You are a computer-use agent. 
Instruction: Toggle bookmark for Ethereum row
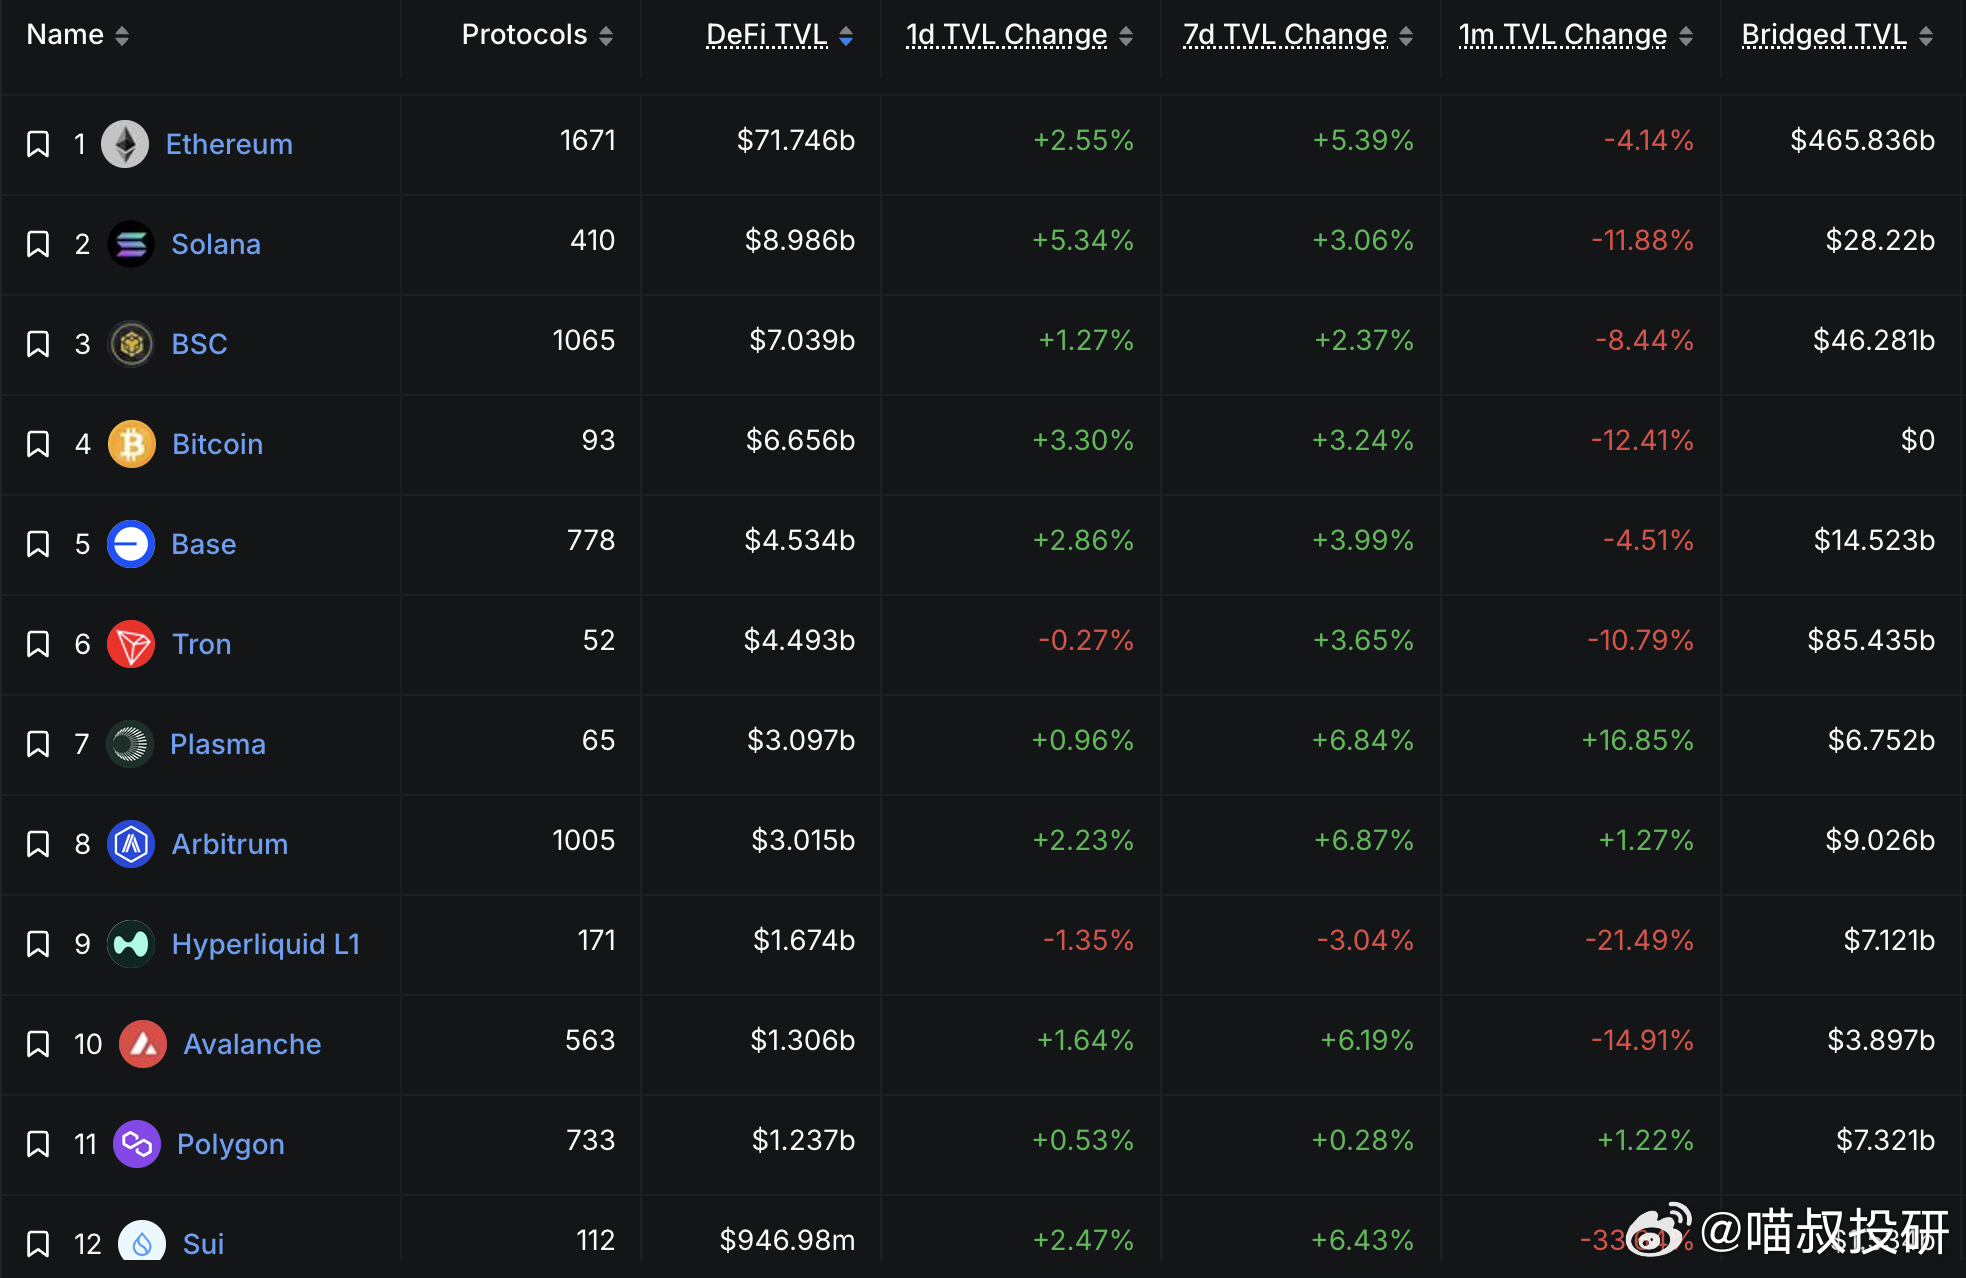point(38,144)
